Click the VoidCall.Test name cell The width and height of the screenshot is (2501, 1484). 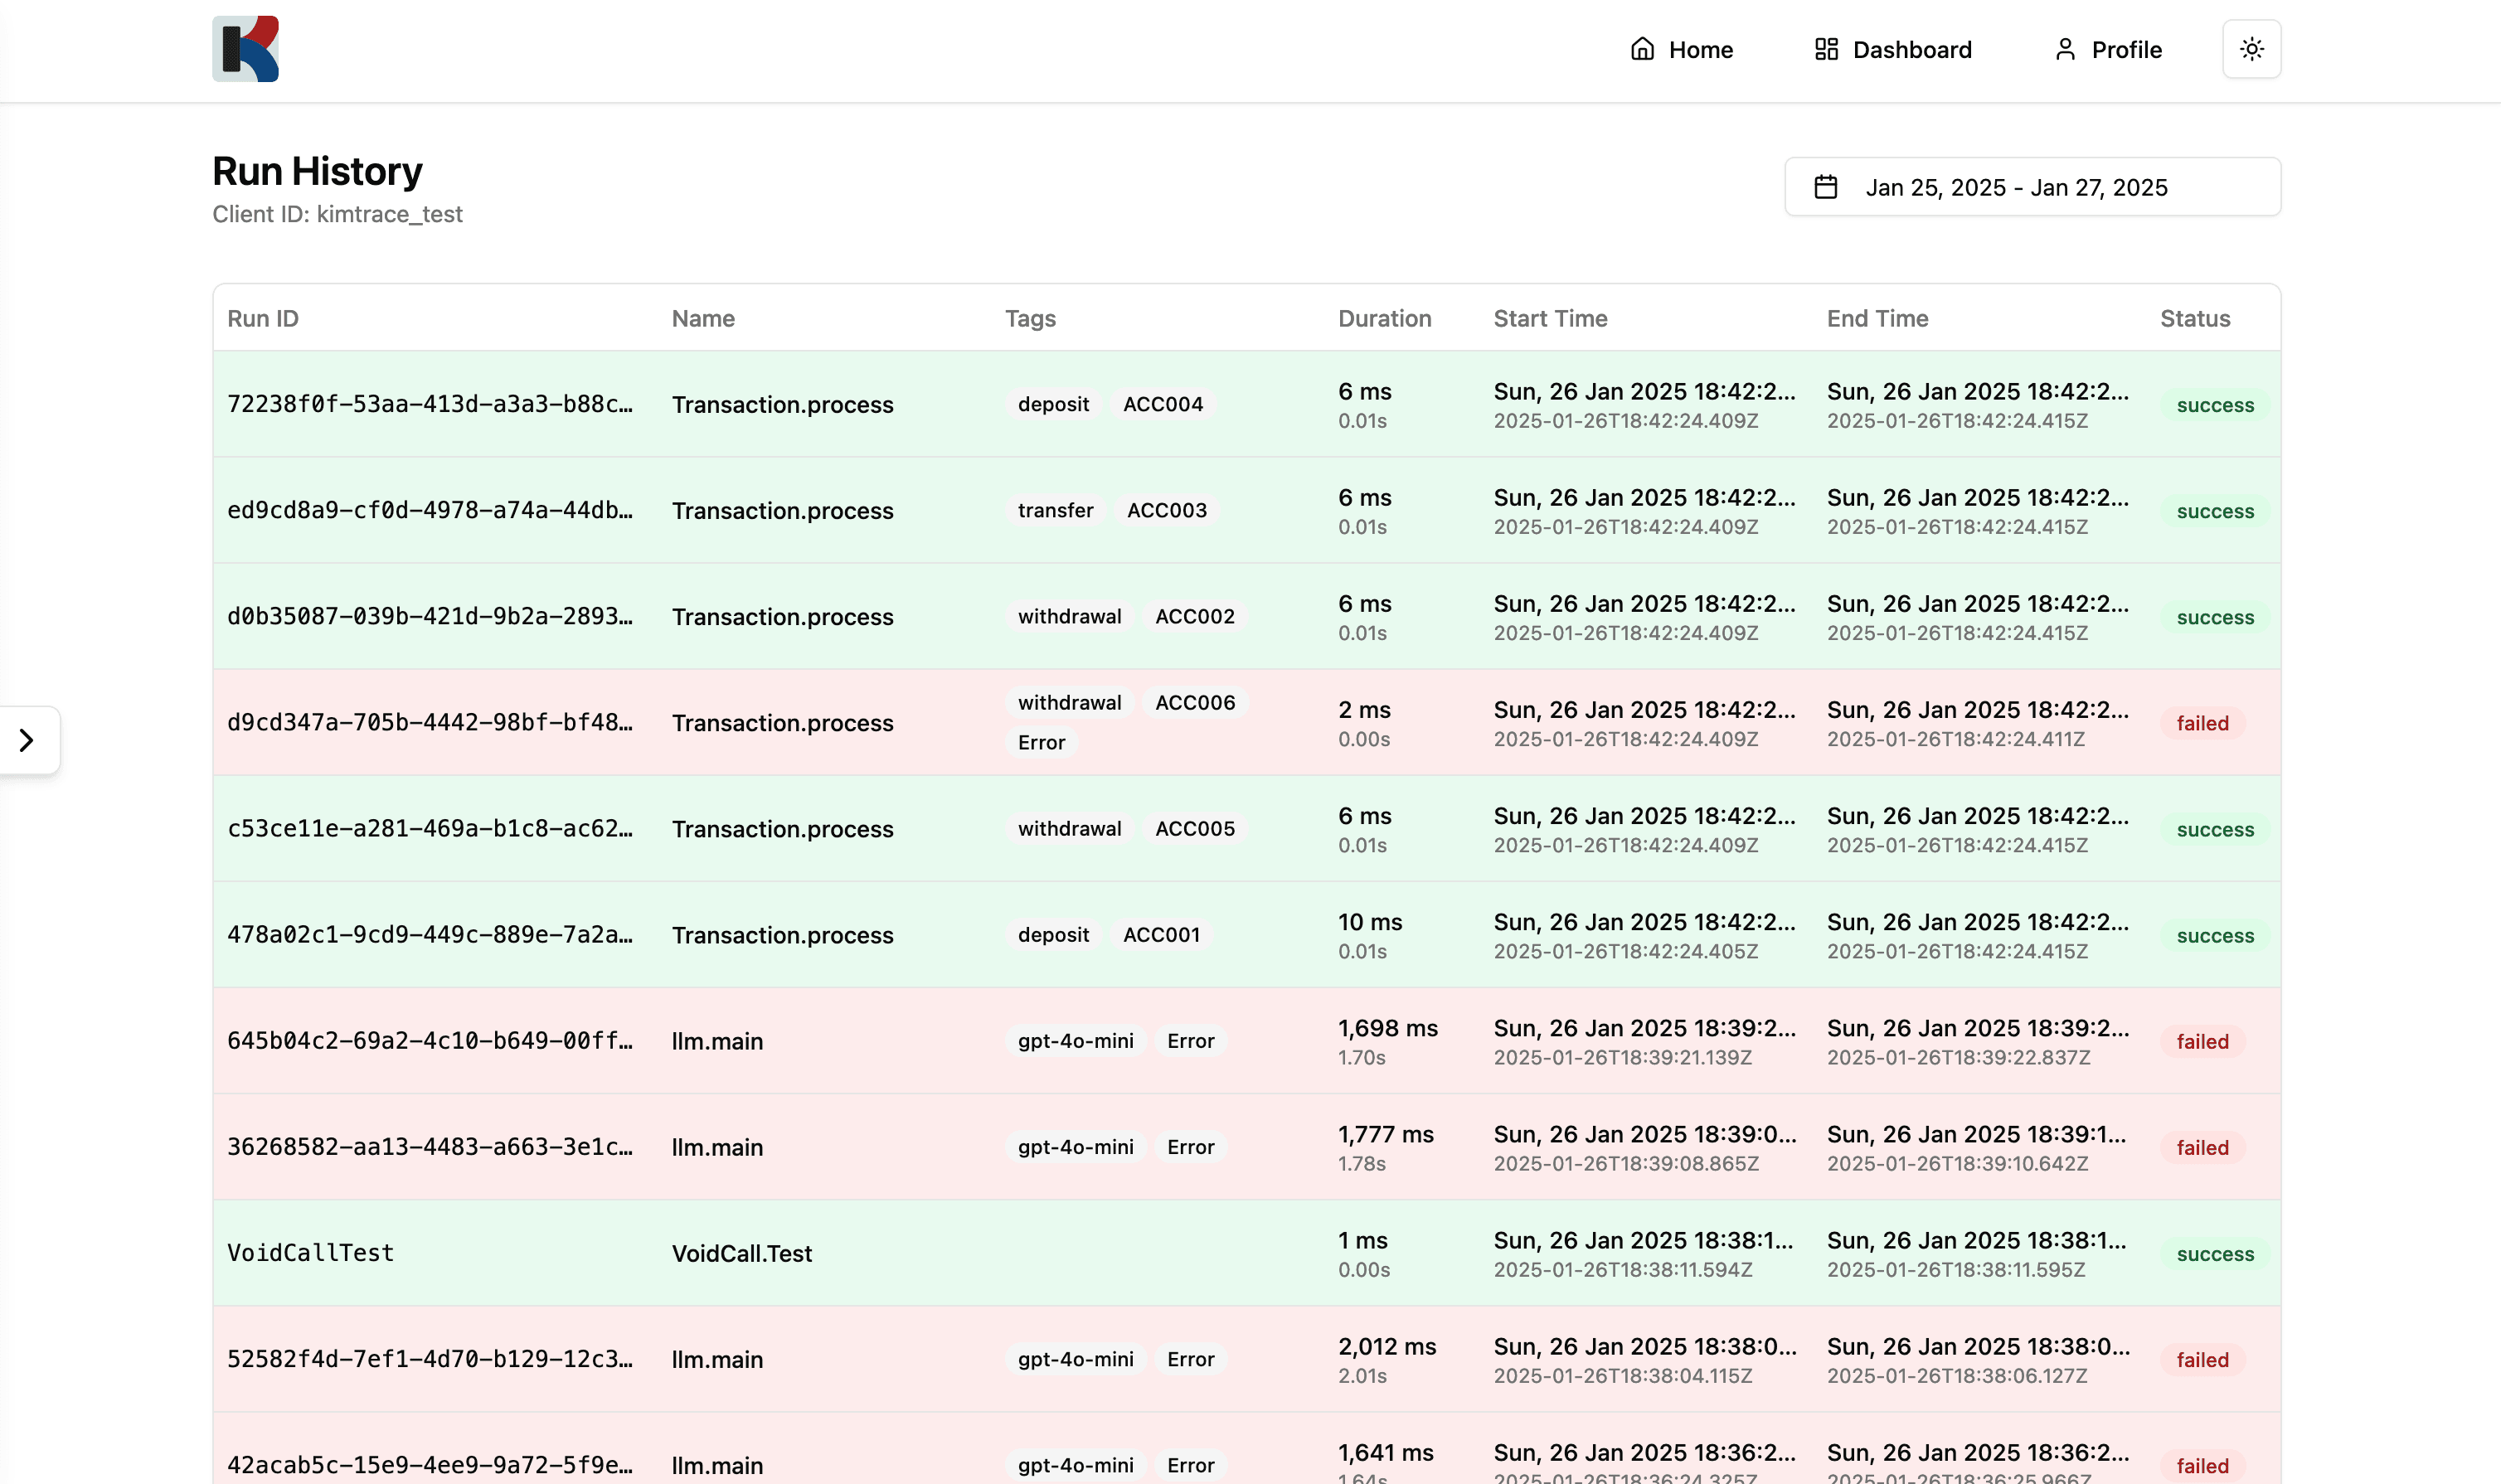(741, 1253)
